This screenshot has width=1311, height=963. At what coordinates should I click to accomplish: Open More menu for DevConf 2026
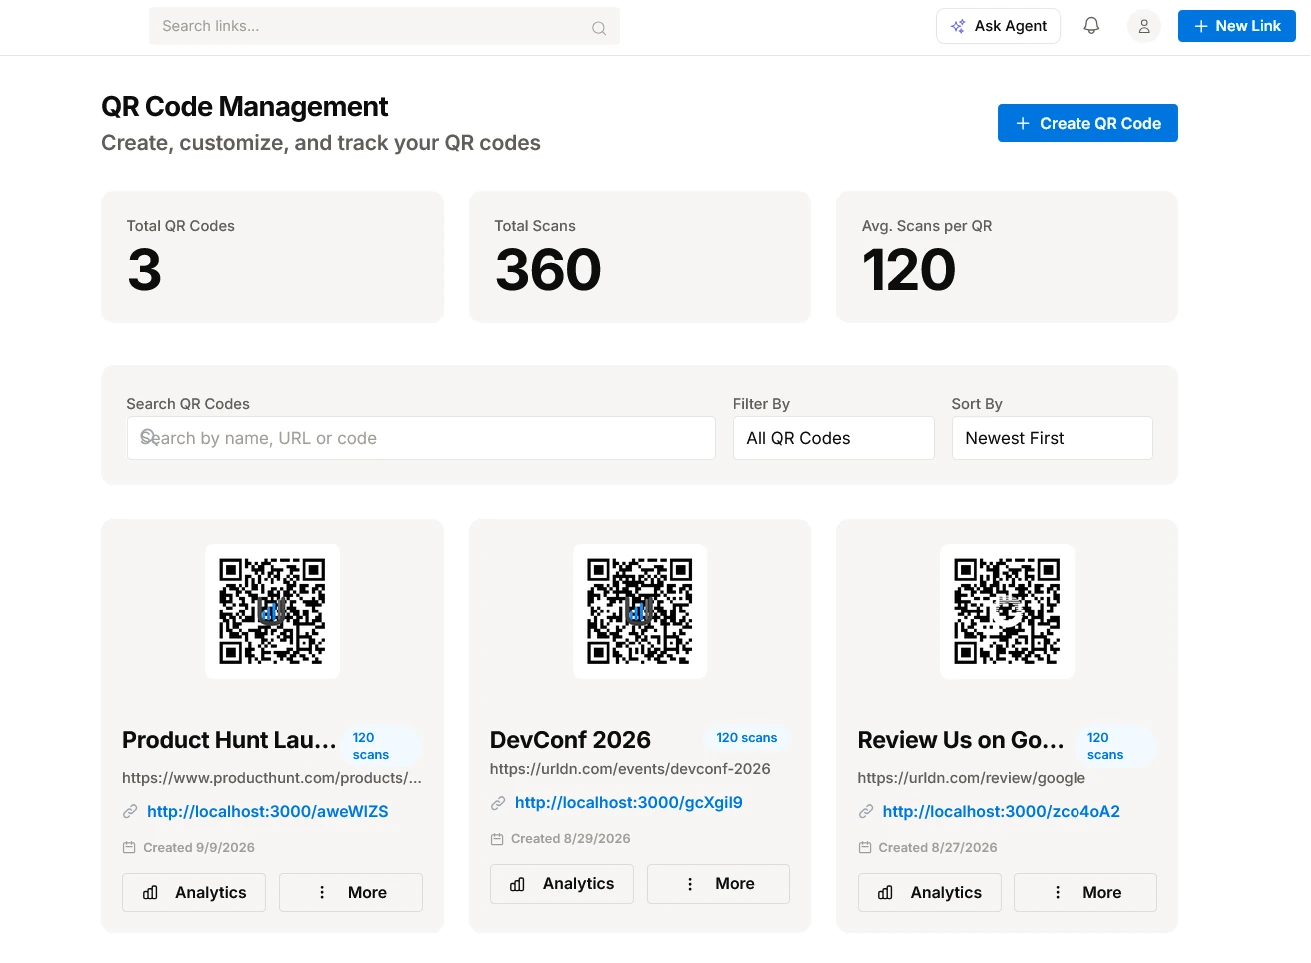click(x=718, y=884)
